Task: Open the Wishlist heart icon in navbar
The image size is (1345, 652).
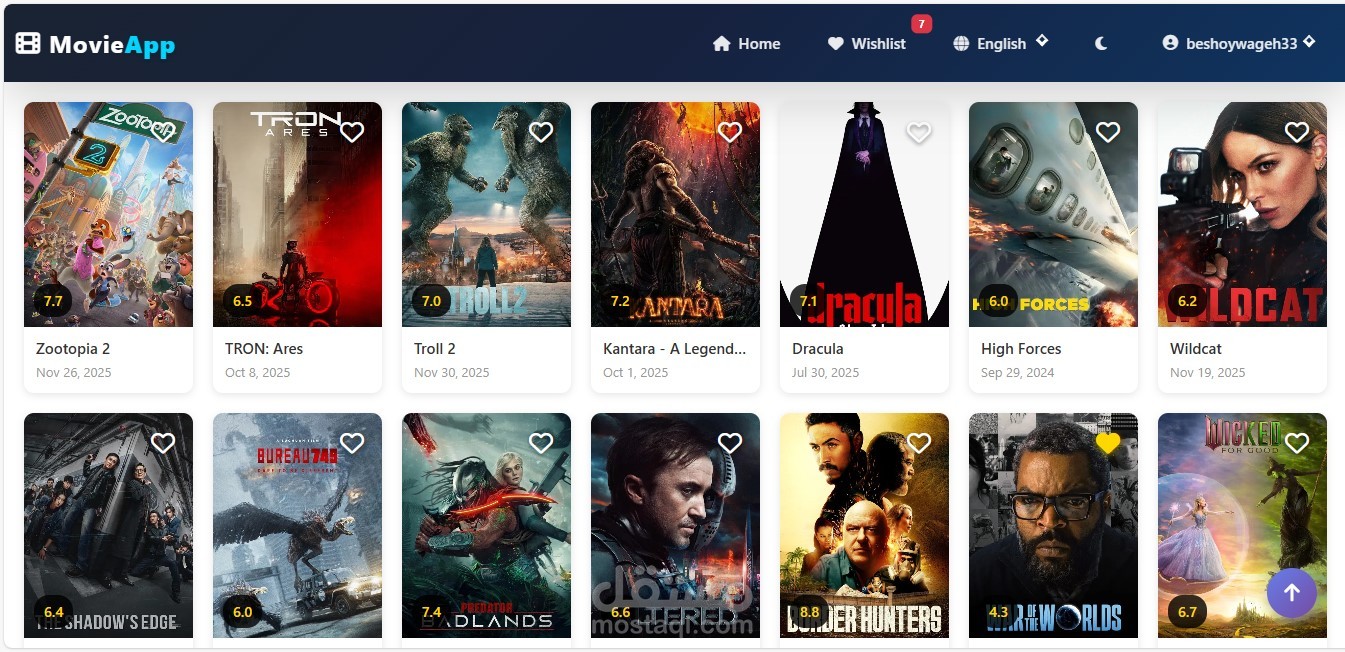Action: coord(836,44)
